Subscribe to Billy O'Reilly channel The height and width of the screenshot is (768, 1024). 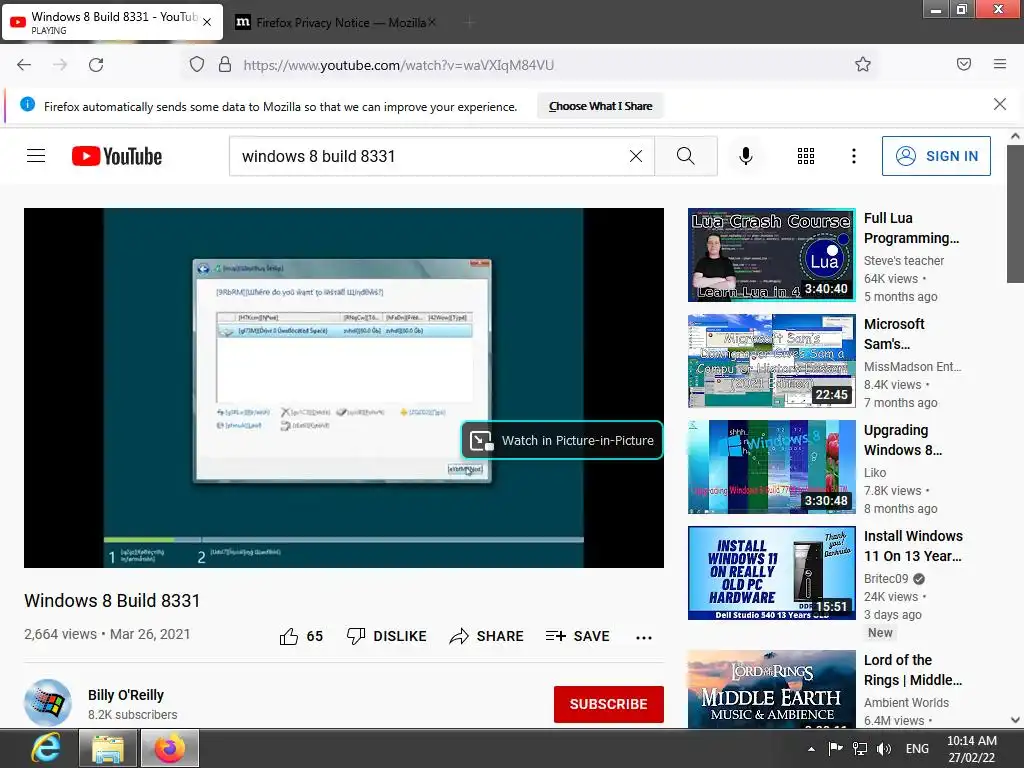click(x=609, y=704)
